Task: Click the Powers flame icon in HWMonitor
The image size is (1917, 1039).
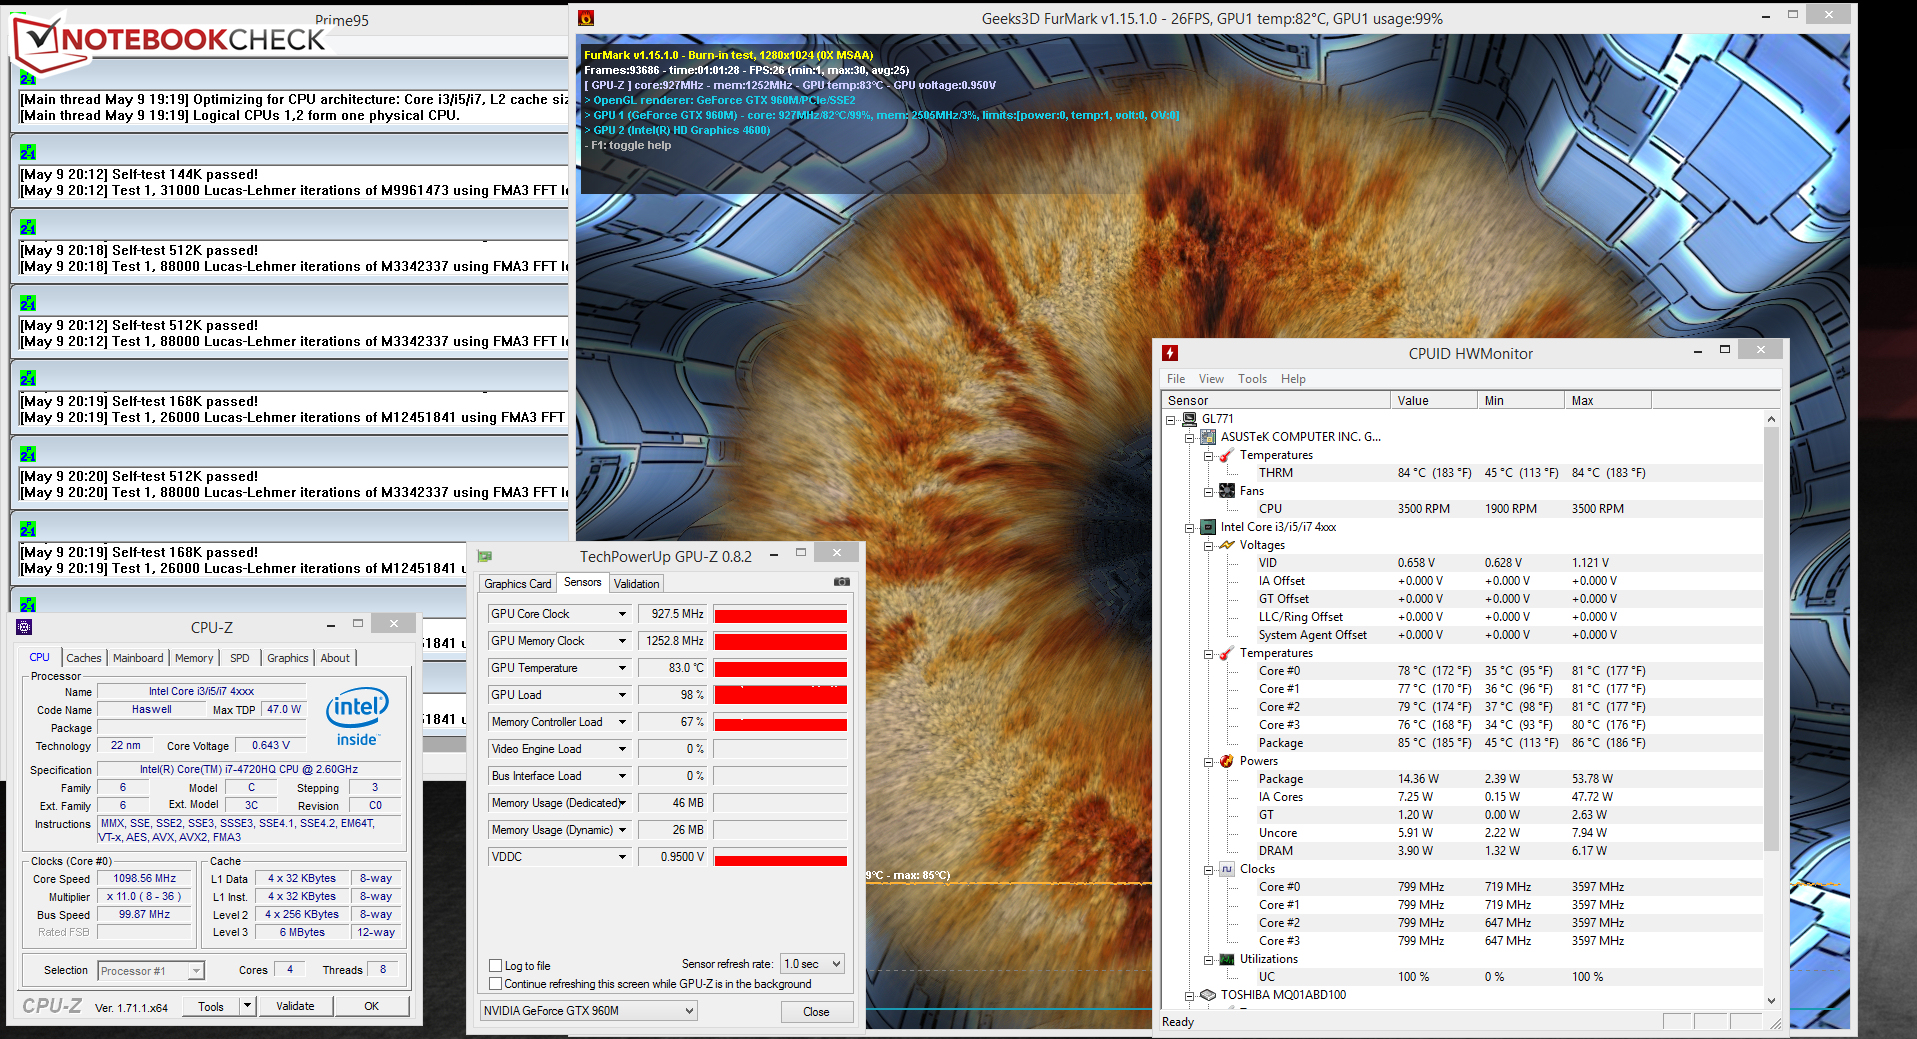Action: click(1227, 761)
